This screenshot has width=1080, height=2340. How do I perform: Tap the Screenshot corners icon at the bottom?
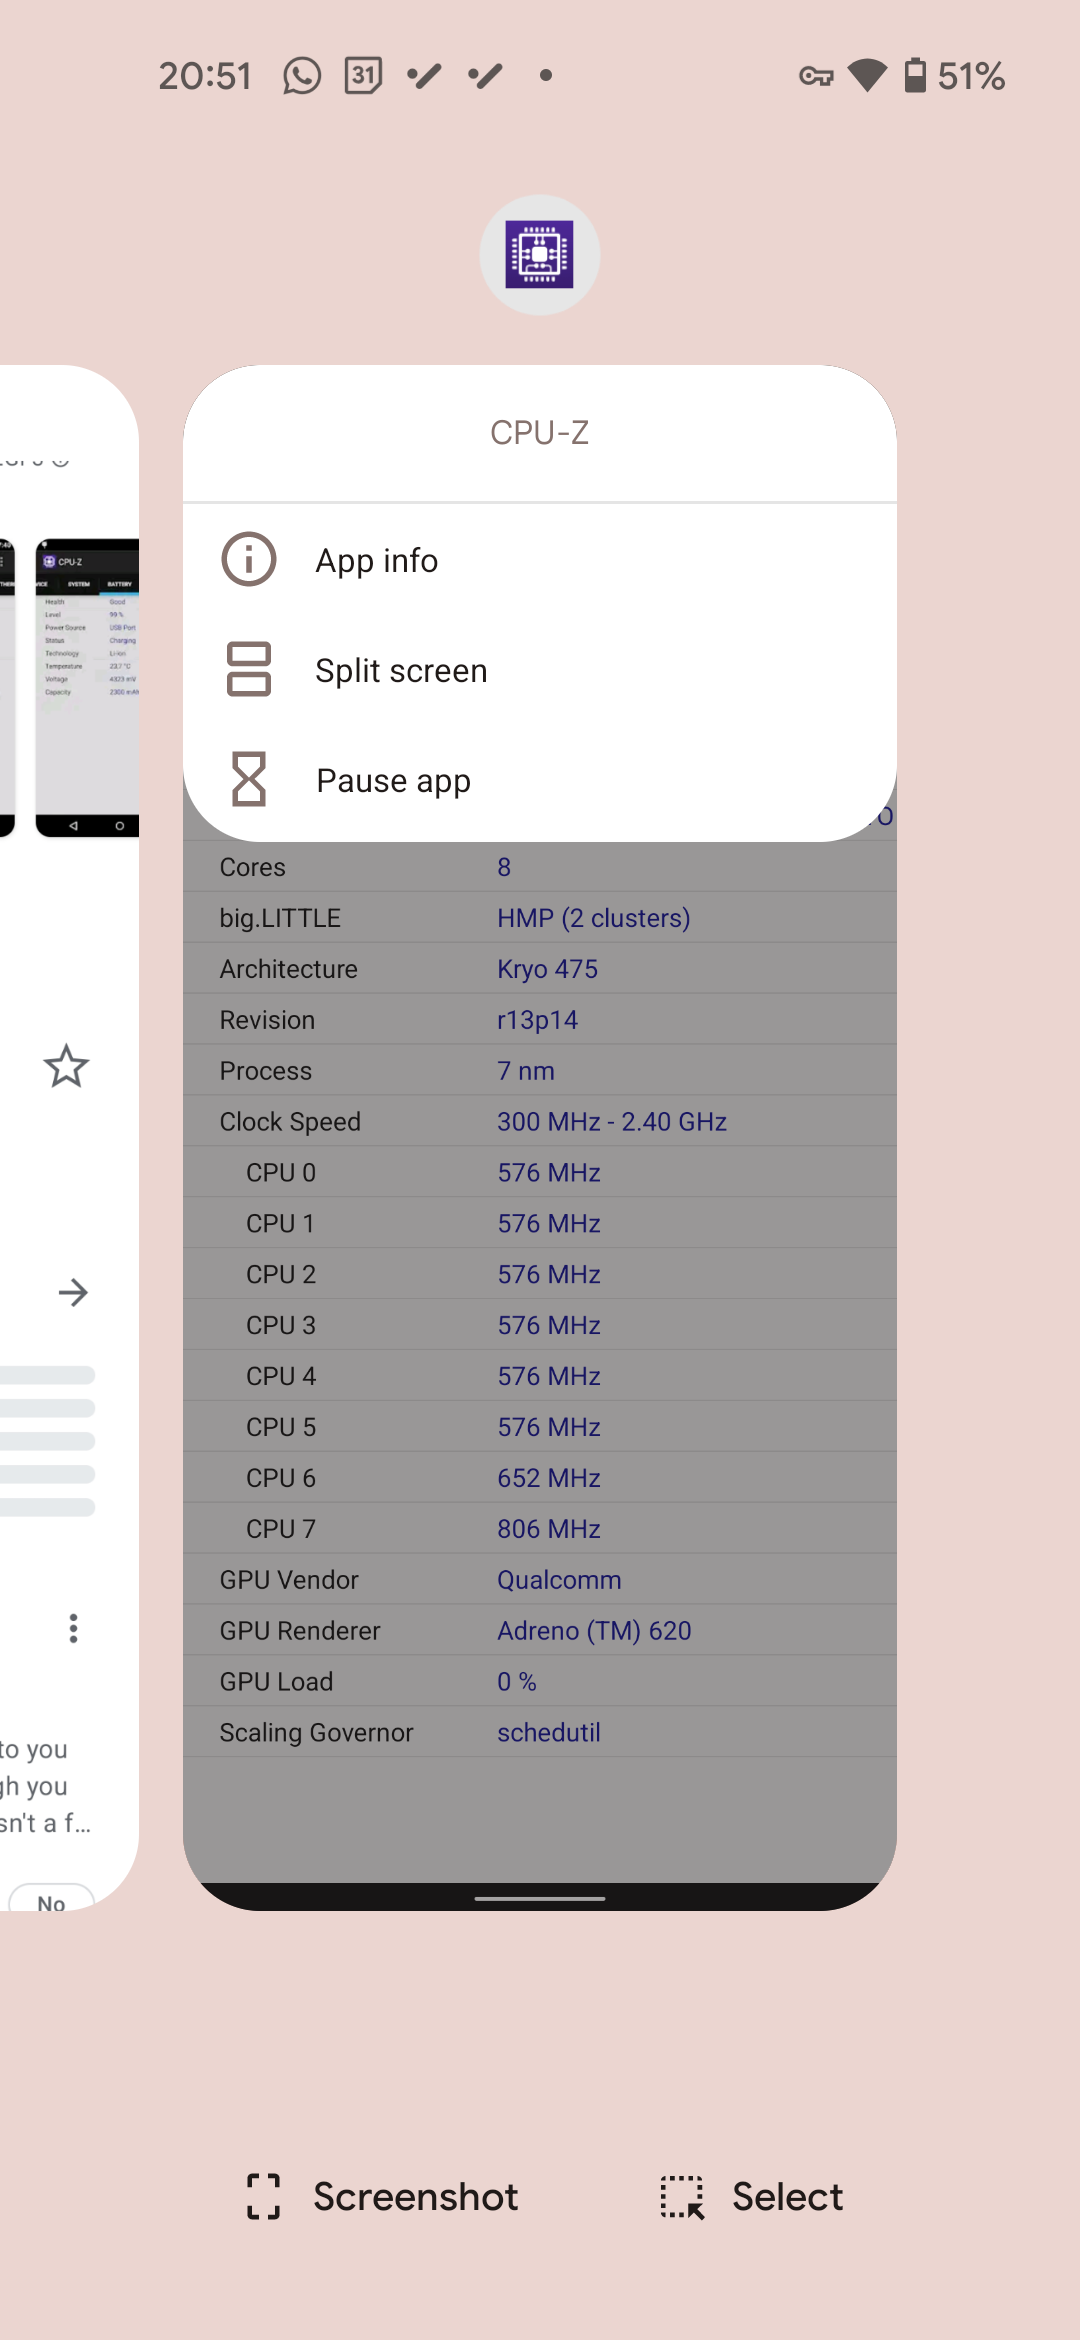pos(262,2196)
